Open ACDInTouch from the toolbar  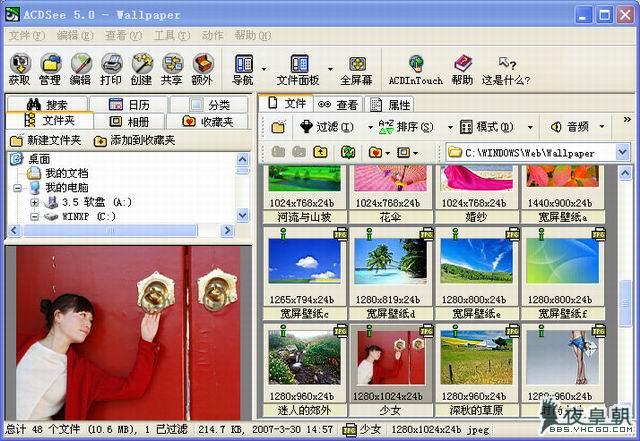pyautogui.click(x=416, y=69)
